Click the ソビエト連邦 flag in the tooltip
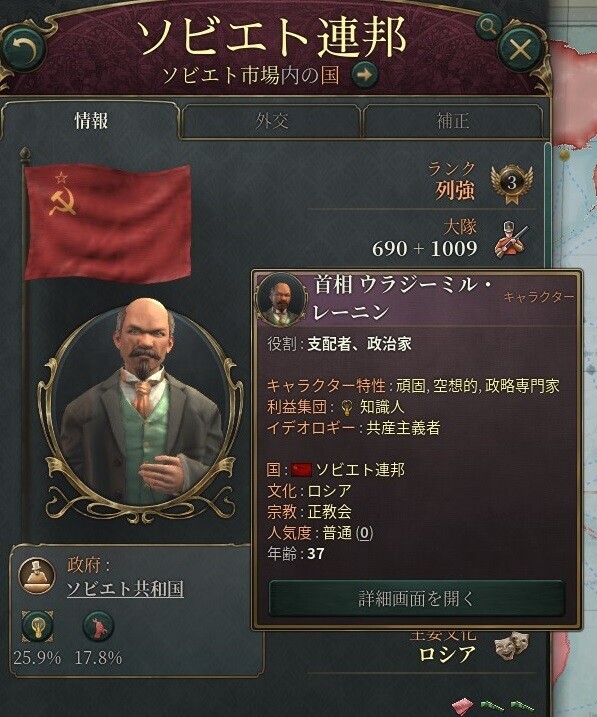This screenshot has height=717, width=597. tap(302, 470)
